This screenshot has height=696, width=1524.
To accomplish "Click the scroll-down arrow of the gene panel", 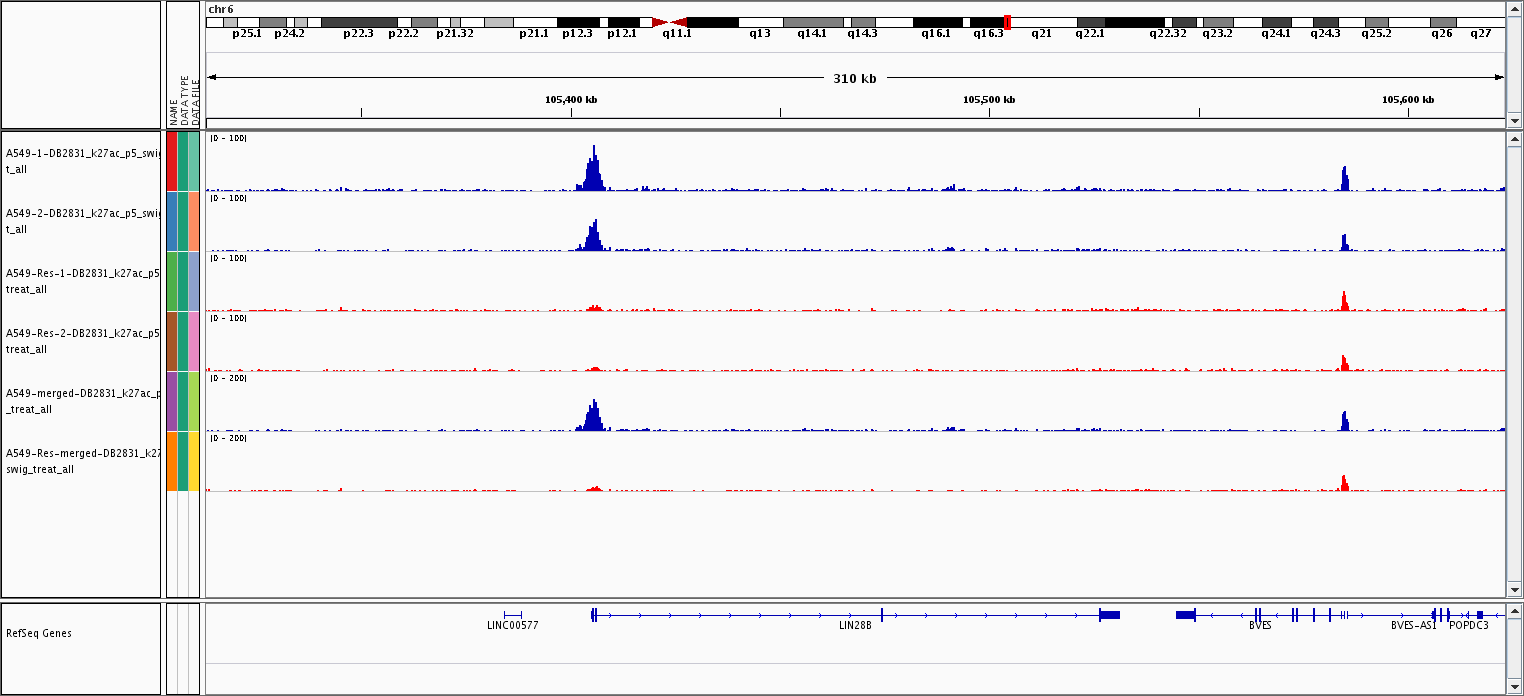I will pyautogui.click(x=1514, y=687).
